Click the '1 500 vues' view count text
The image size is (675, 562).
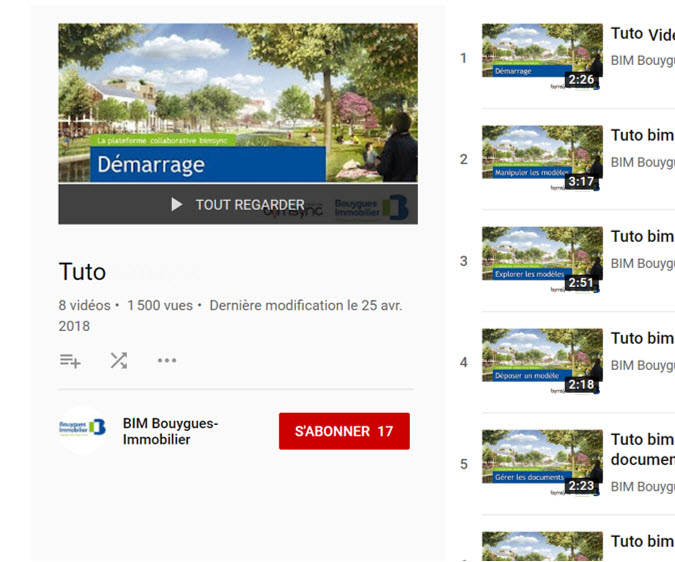tap(160, 306)
